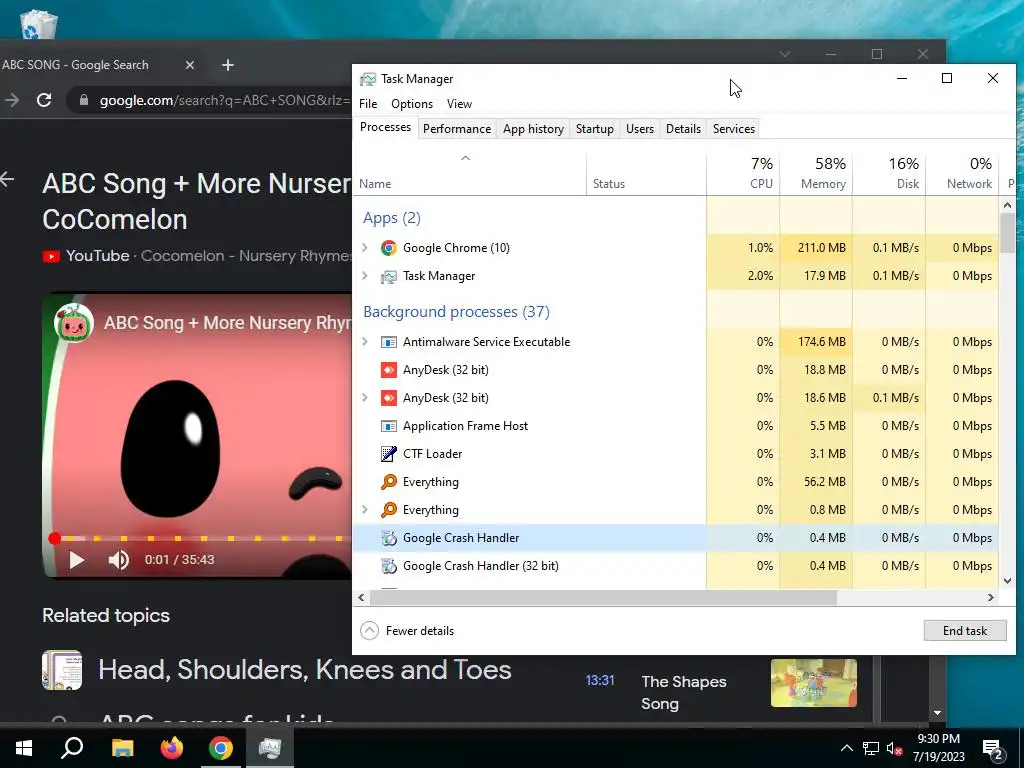Image resolution: width=1024 pixels, height=768 pixels.
Task: Click the red video progress scrubber
Action: 55,538
